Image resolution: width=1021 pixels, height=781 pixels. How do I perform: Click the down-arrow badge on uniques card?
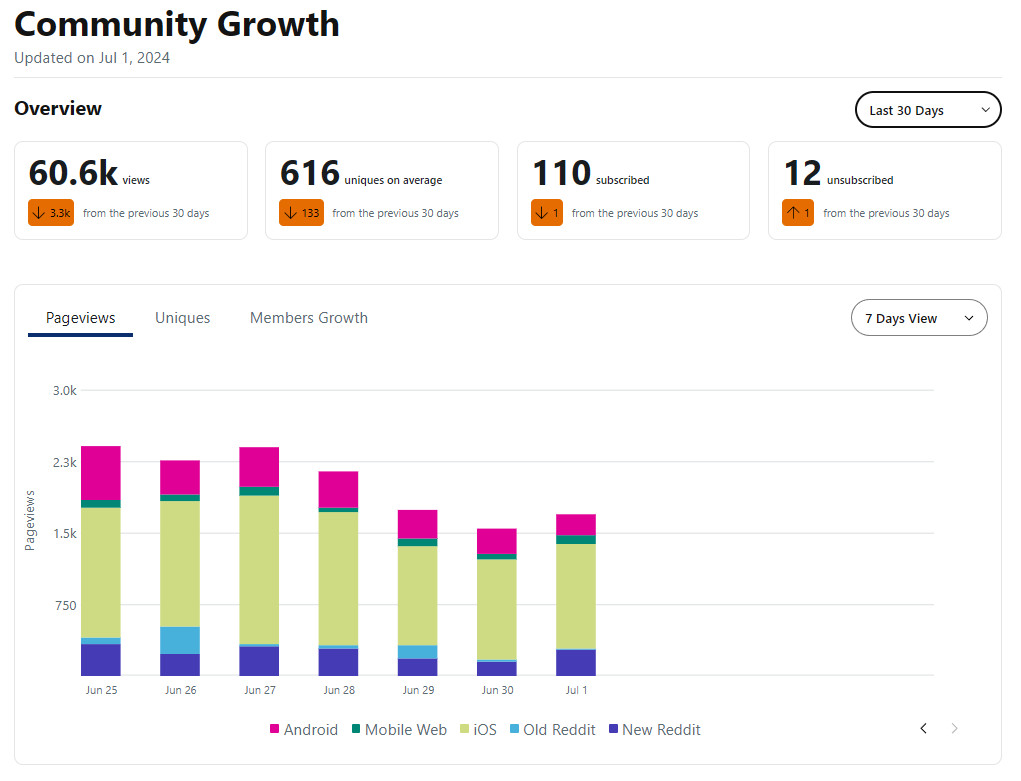coord(301,213)
